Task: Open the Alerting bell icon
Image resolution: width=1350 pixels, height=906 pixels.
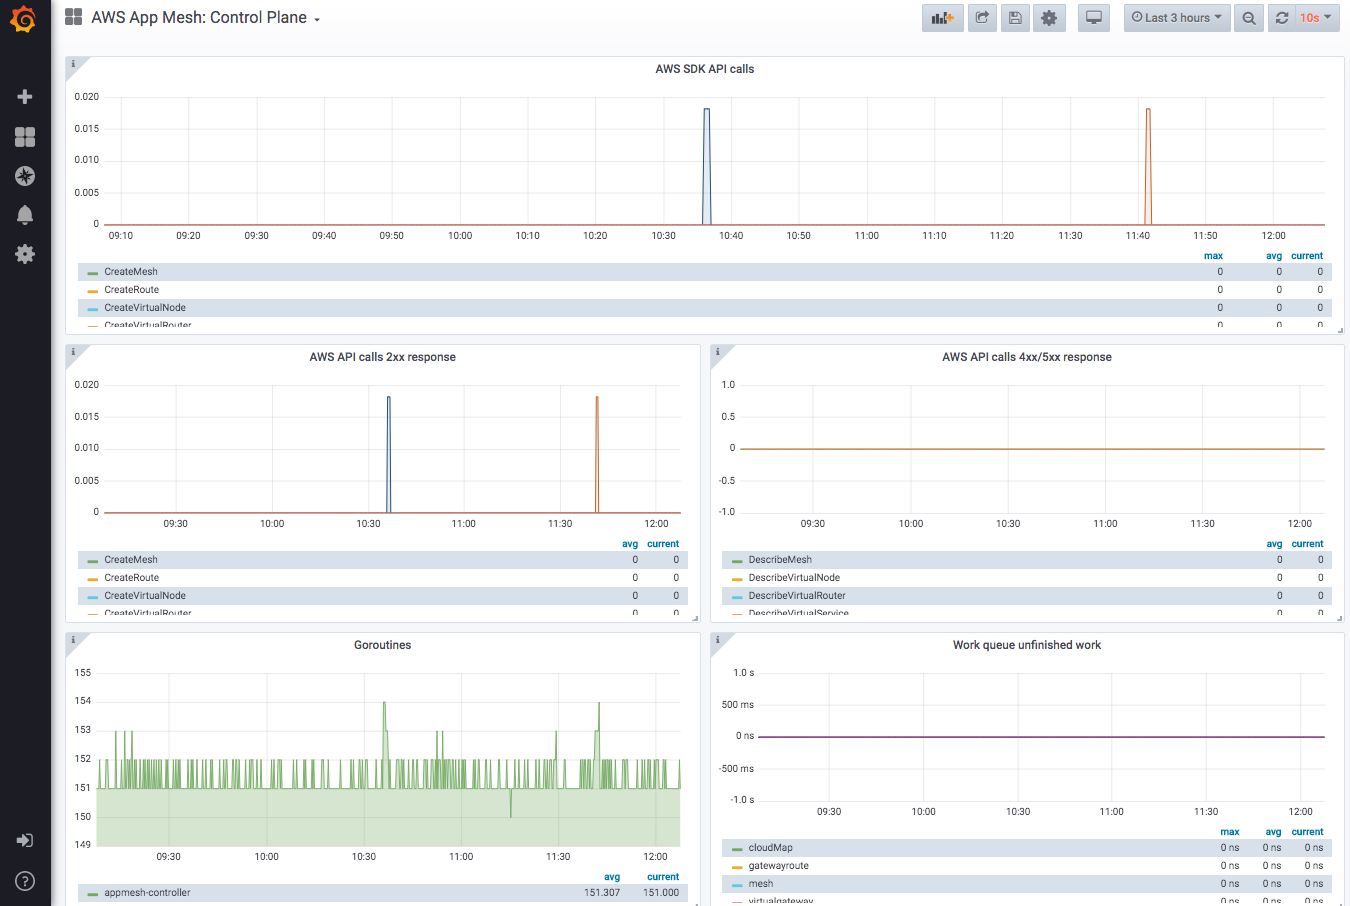Action: (25, 215)
